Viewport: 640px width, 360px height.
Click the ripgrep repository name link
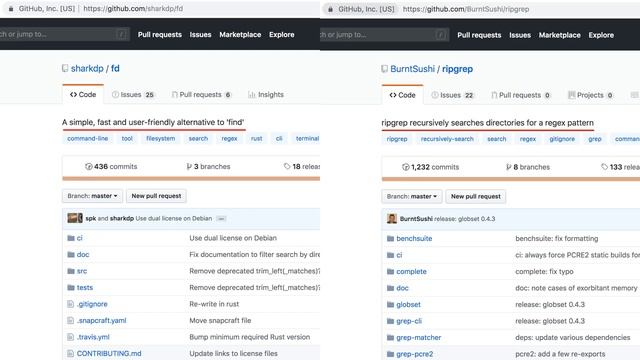pos(458,69)
